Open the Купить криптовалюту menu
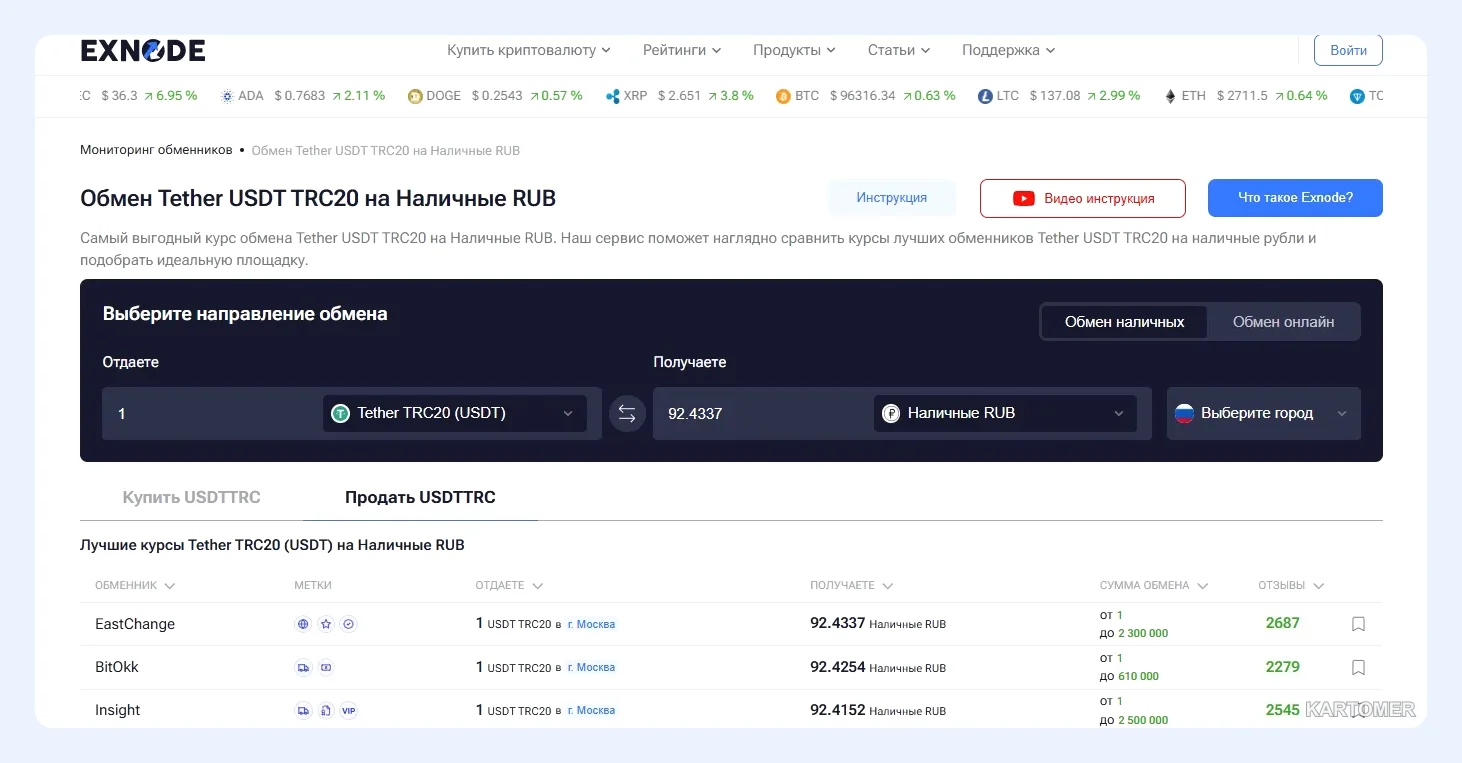1462x763 pixels. tap(529, 50)
